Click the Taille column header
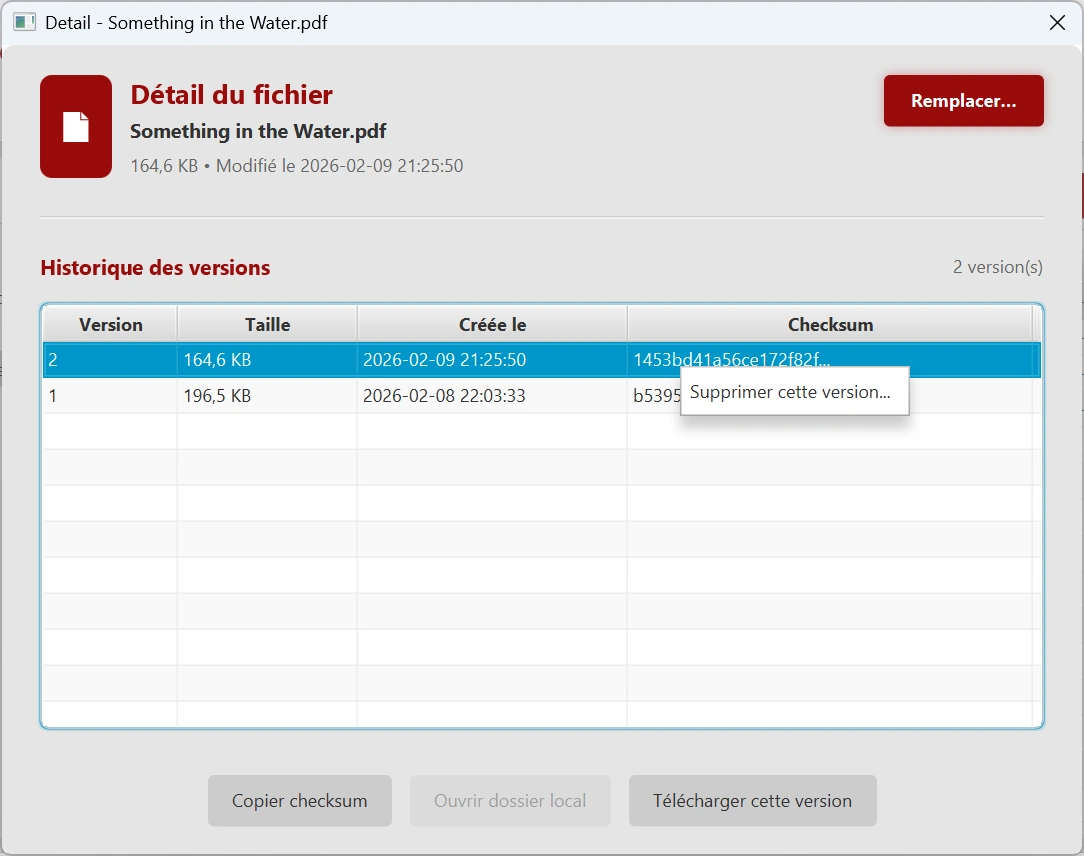This screenshot has height=856, width=1084. (x=266, y=324)
